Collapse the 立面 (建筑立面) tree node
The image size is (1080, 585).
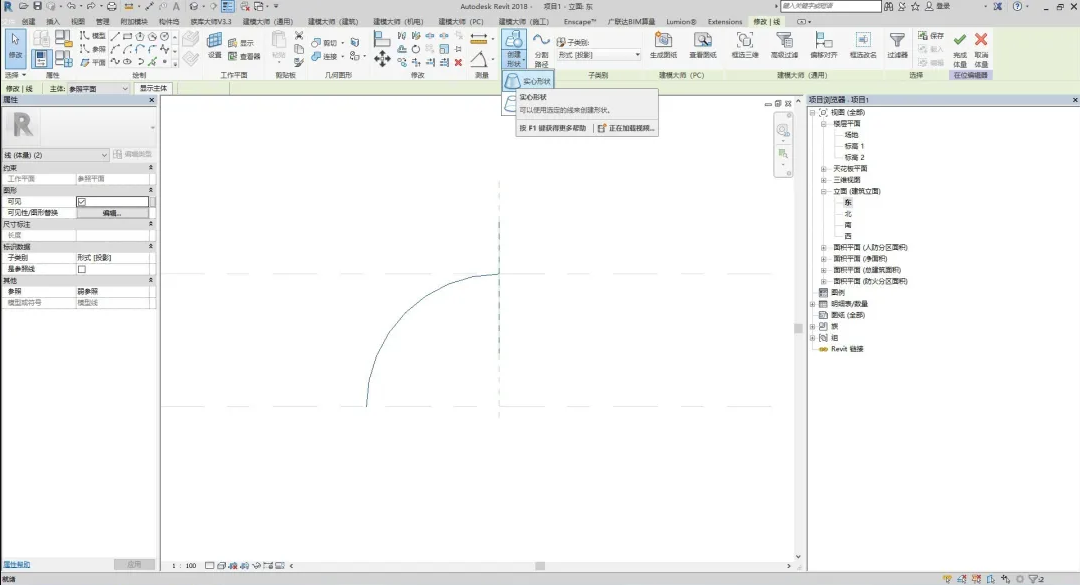(824, 191)
